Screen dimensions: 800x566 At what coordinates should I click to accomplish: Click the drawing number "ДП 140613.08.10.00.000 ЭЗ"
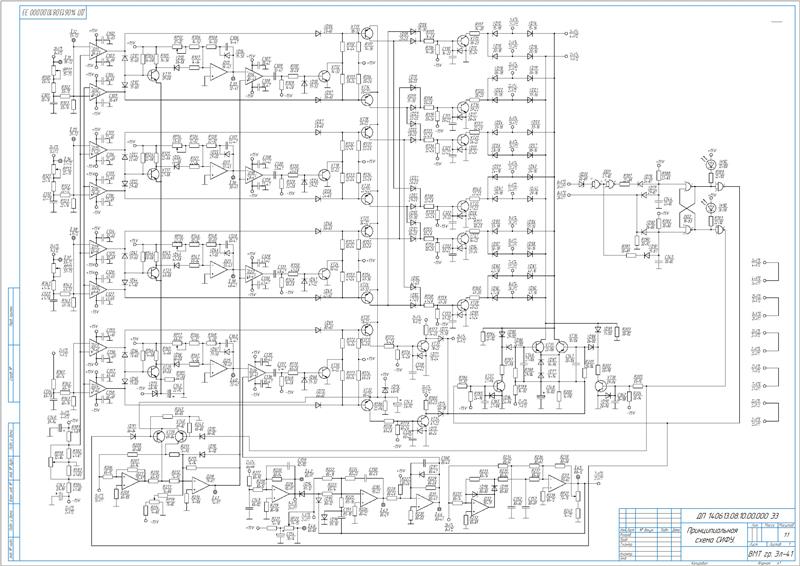(x=738, y=516)
